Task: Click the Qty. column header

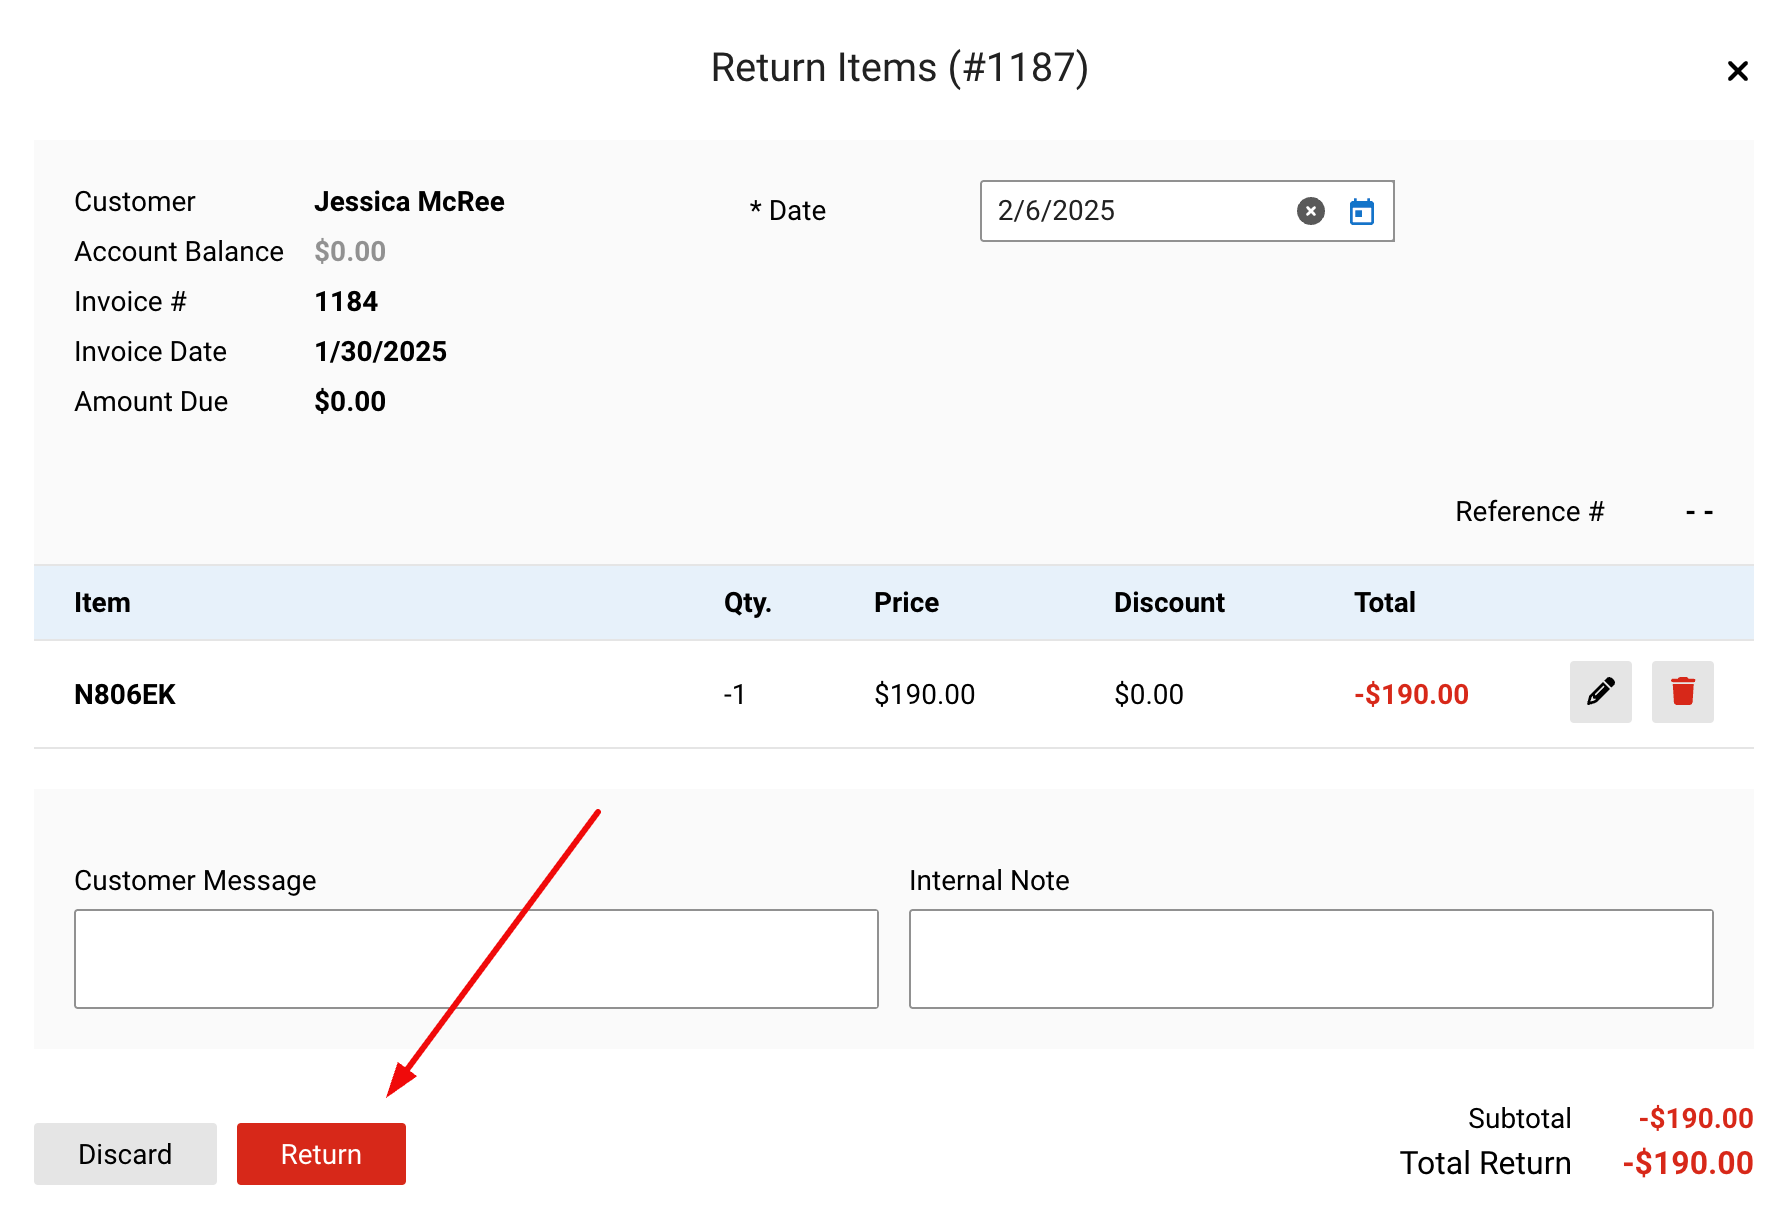Action: 748,603
